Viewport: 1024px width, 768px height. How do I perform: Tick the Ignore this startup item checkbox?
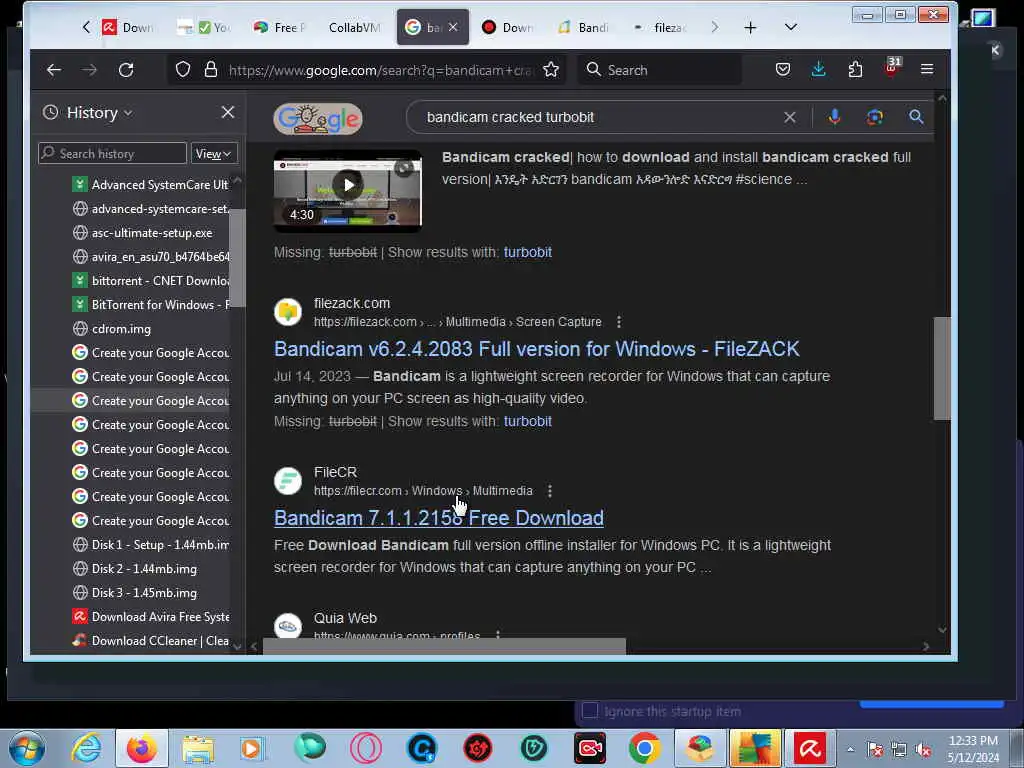(x=590, y=711)
